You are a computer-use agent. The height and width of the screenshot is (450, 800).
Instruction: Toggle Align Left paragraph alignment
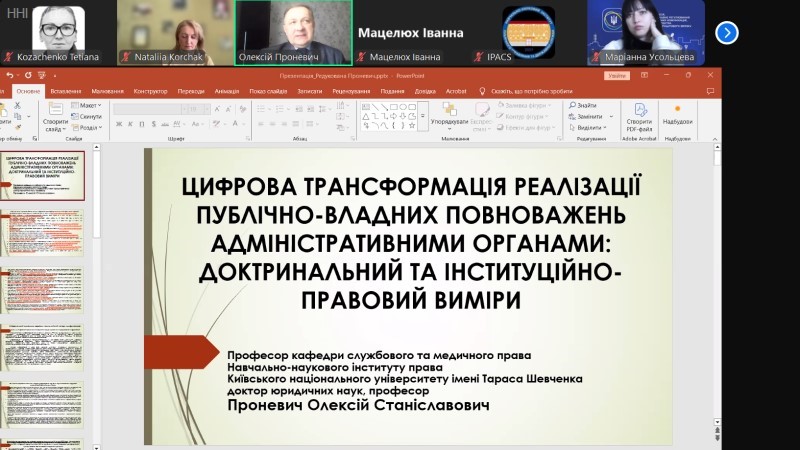(261, 124)
